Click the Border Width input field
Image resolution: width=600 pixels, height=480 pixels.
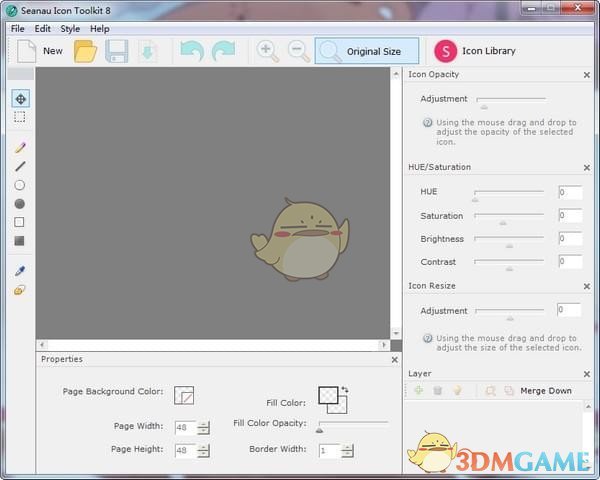coord(329,451)
